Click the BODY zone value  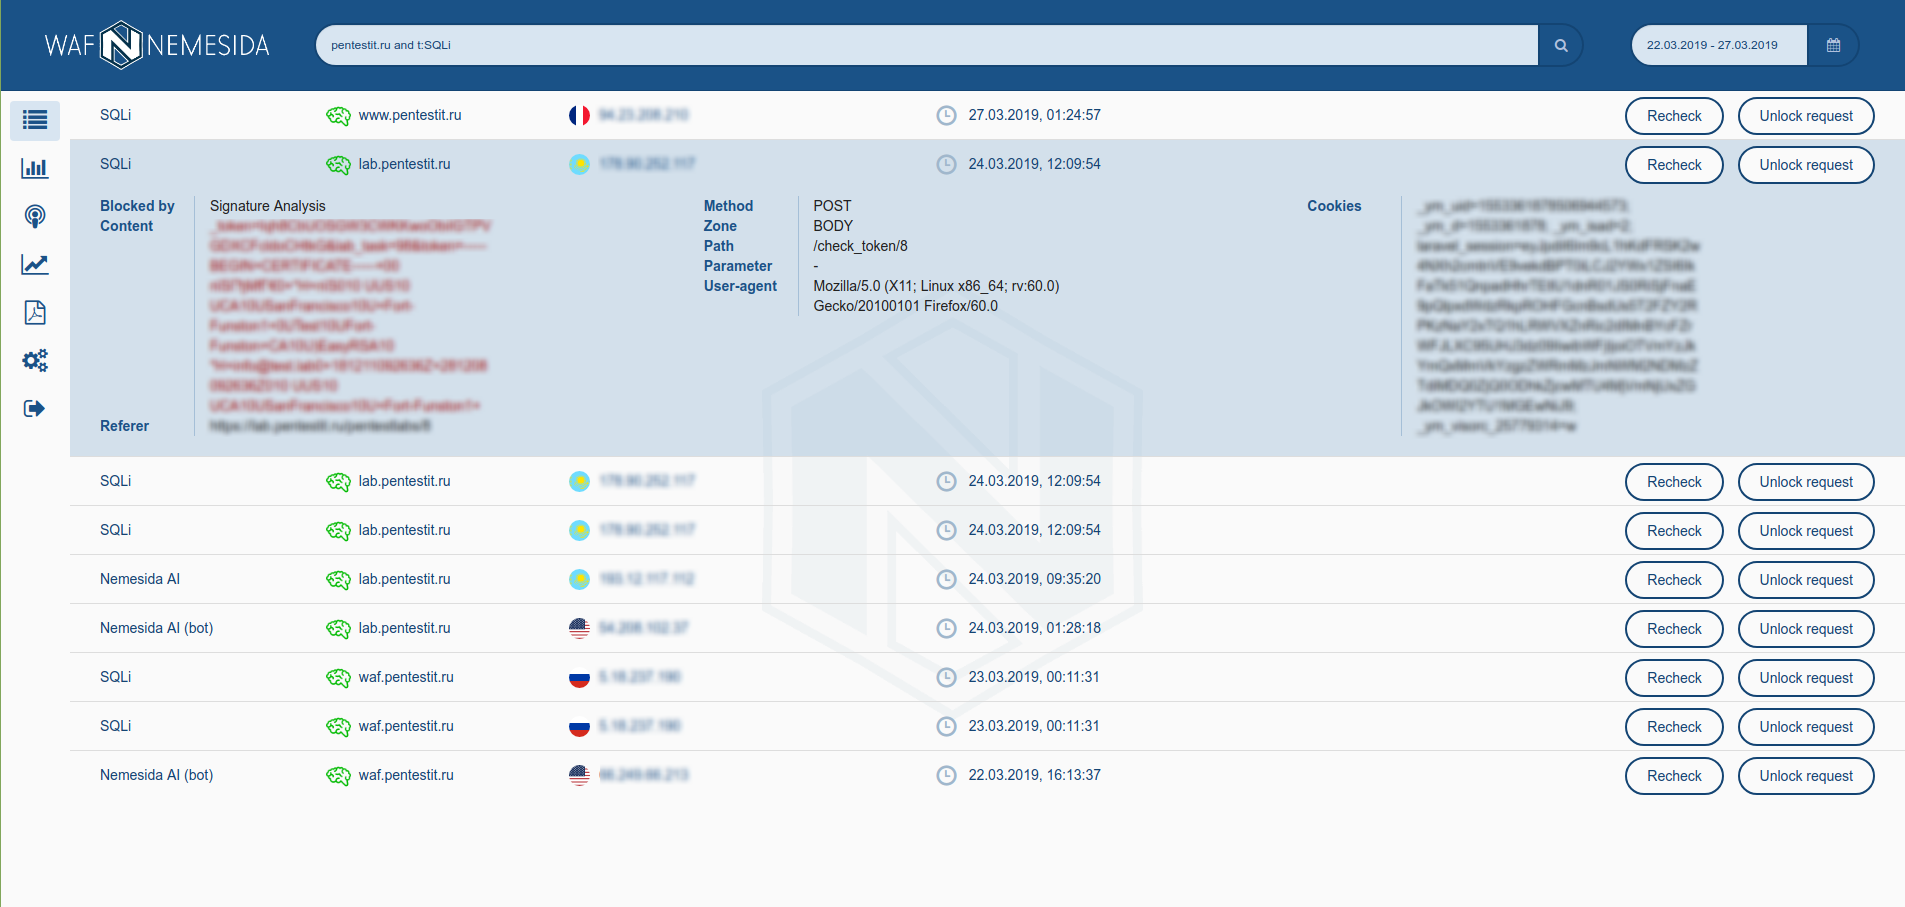[x=833, y=226]
